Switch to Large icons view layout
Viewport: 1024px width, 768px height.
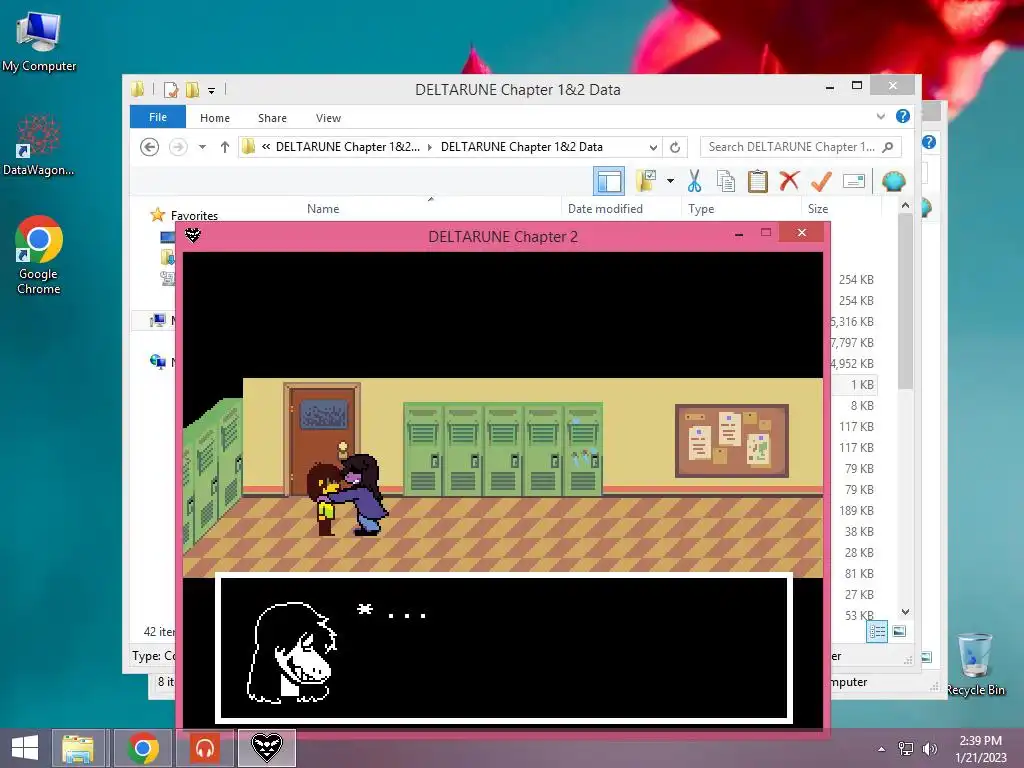[x=899, y=631]
